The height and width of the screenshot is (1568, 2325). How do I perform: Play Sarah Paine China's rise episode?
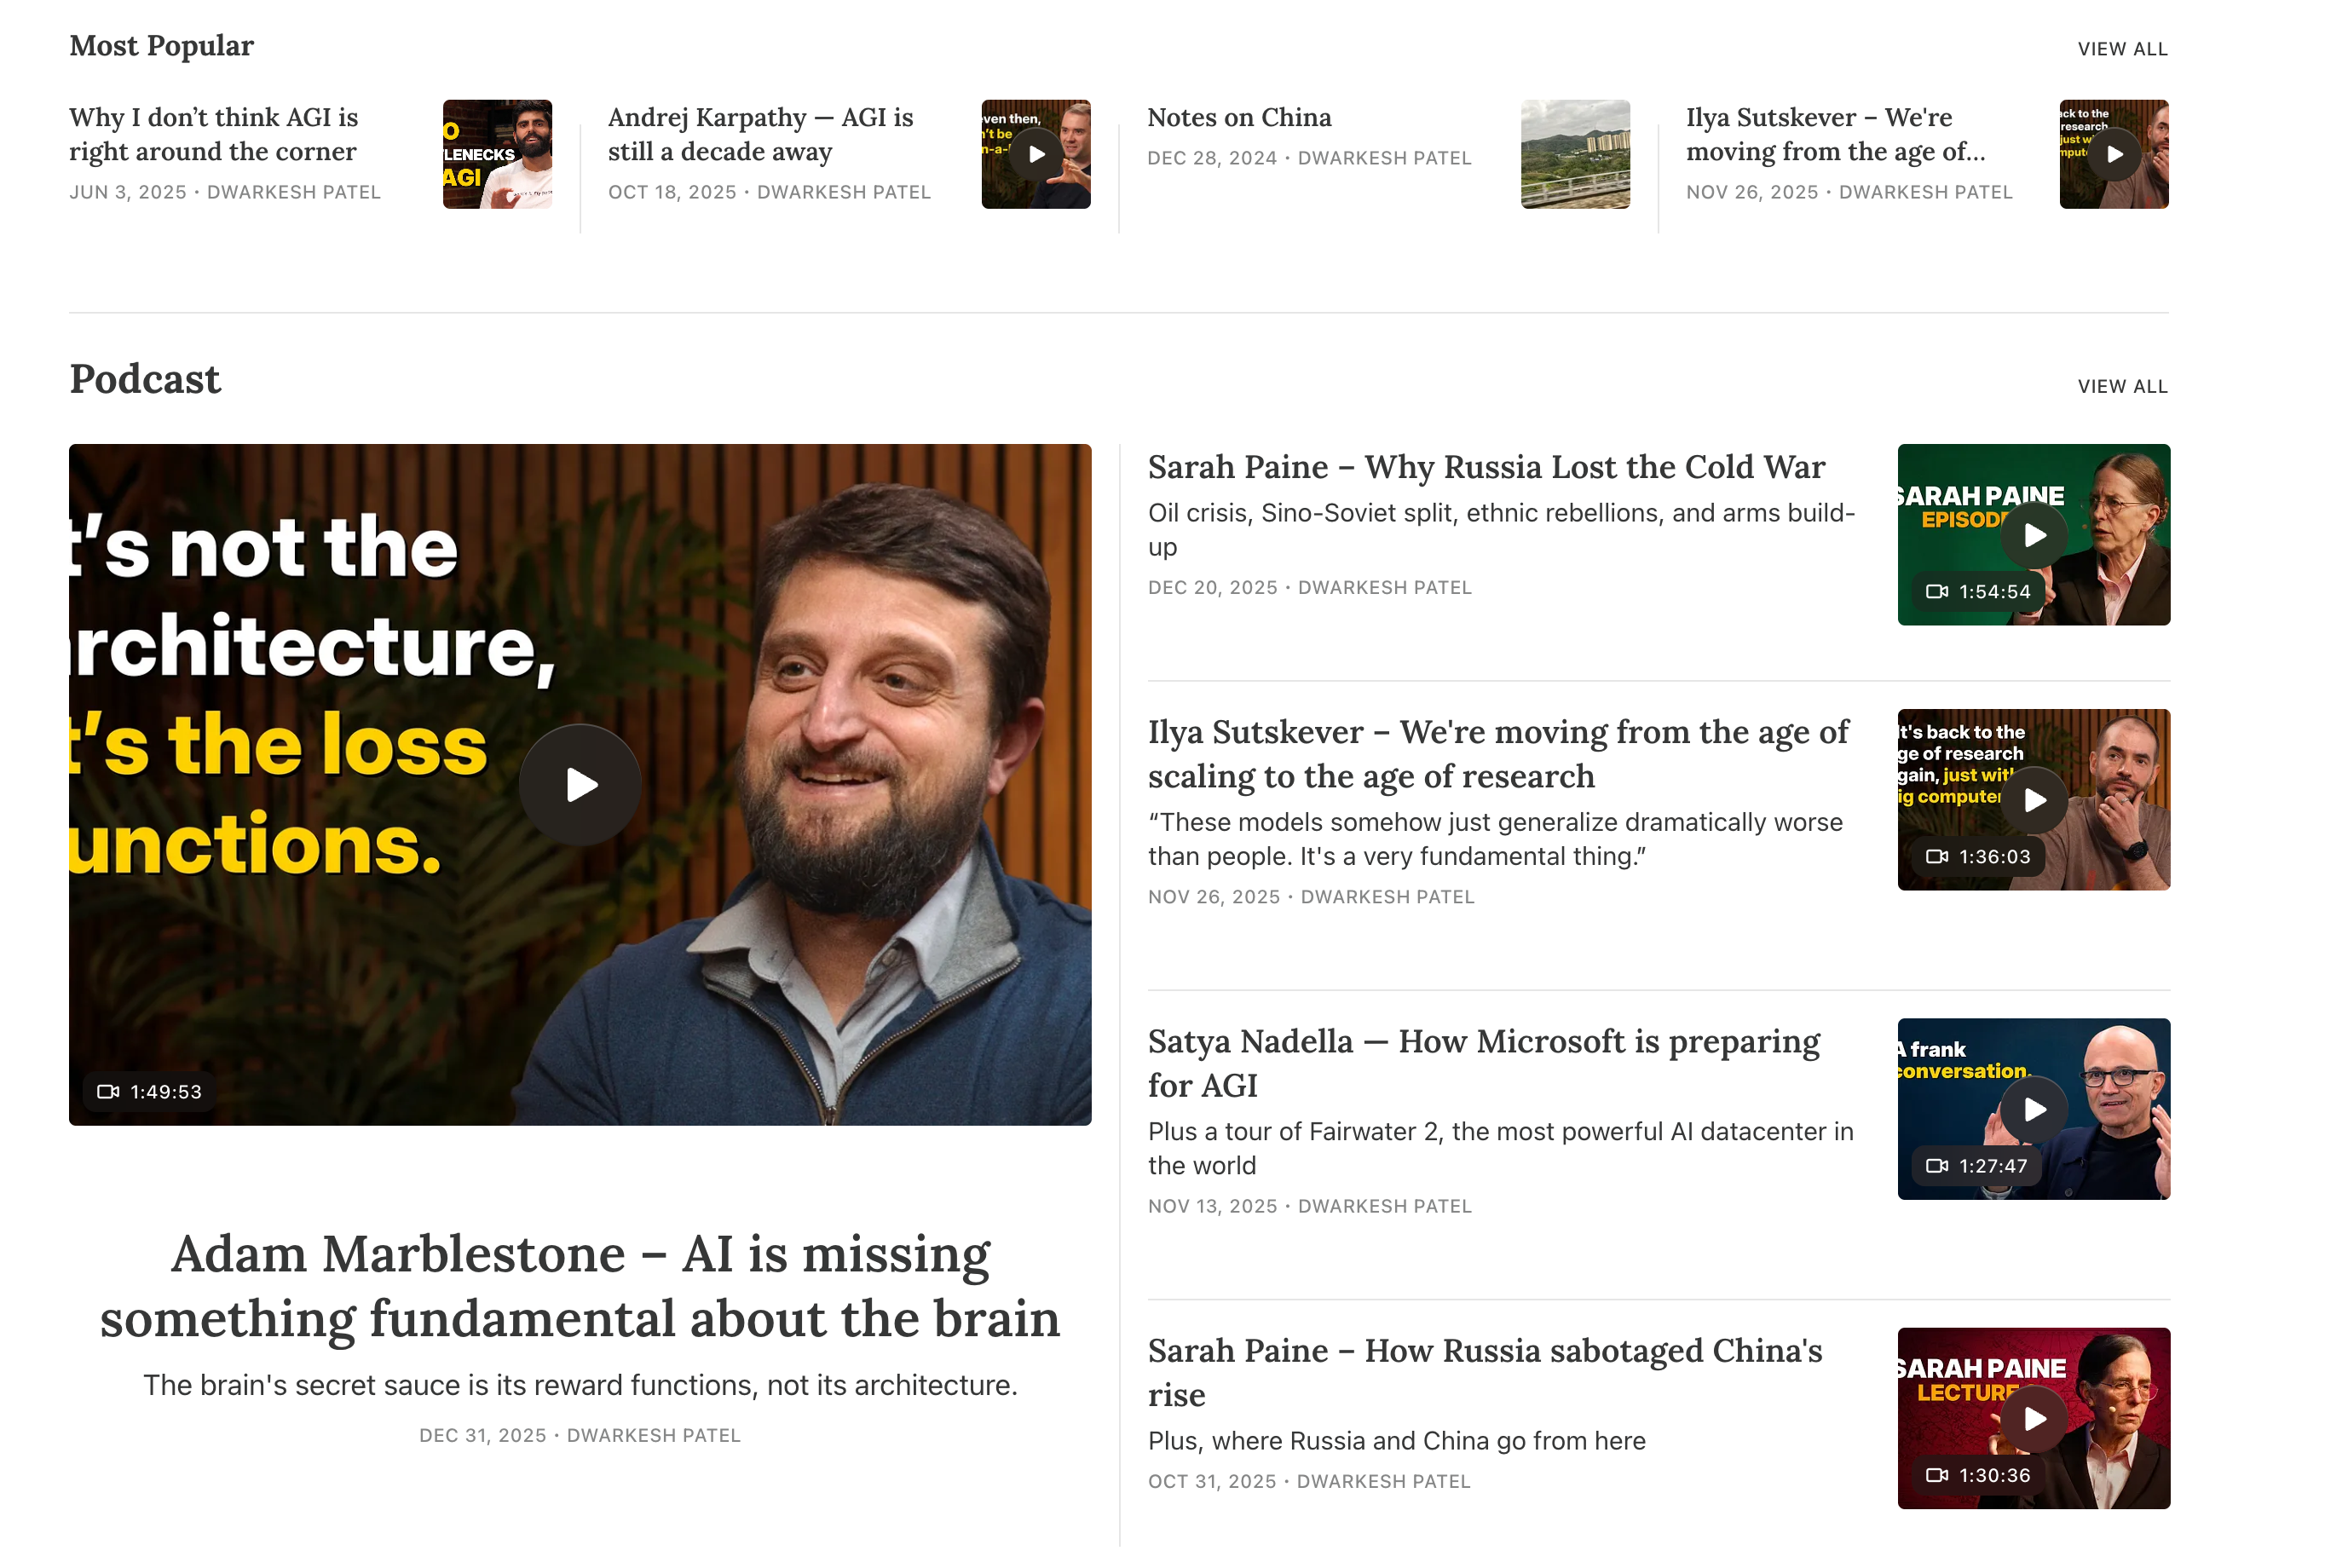2033,1418
